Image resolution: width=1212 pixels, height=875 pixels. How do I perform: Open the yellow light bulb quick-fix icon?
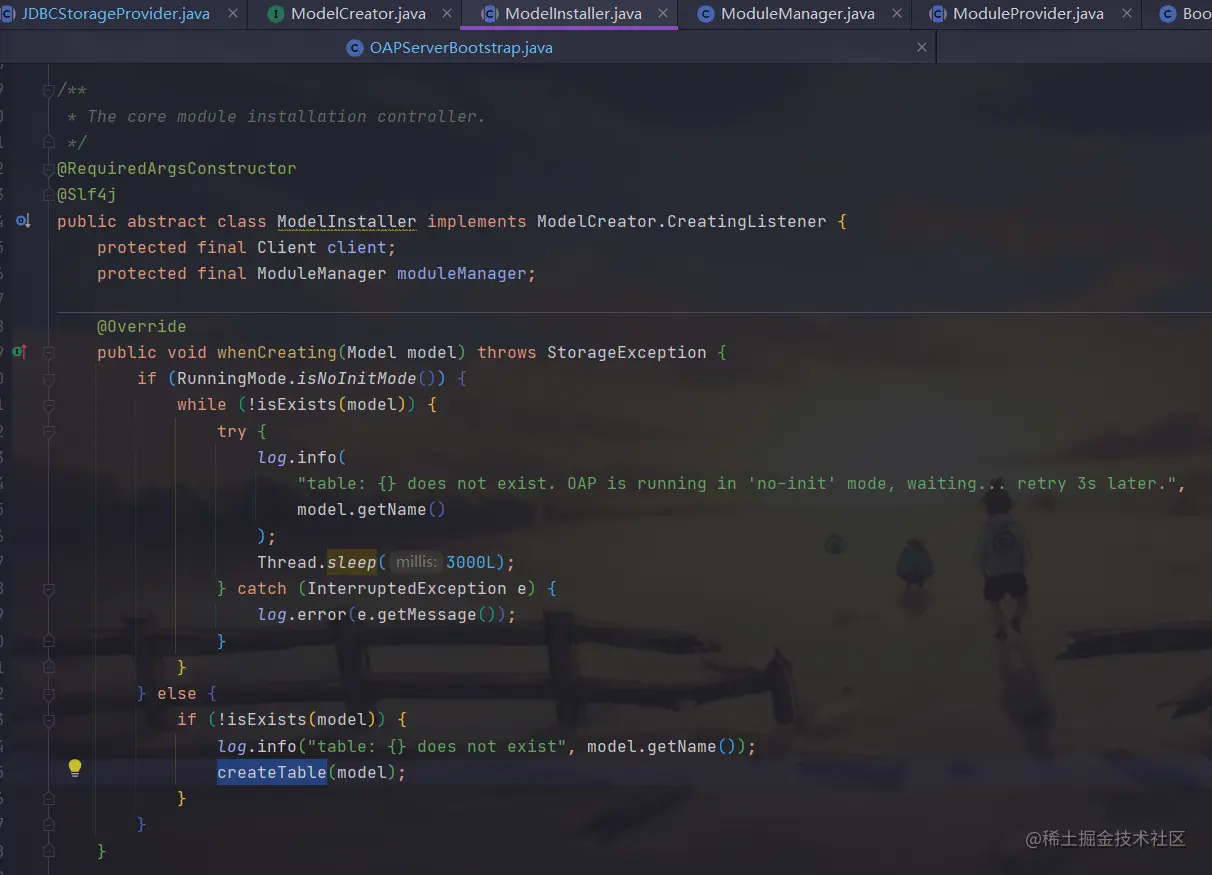pos(74,768)
